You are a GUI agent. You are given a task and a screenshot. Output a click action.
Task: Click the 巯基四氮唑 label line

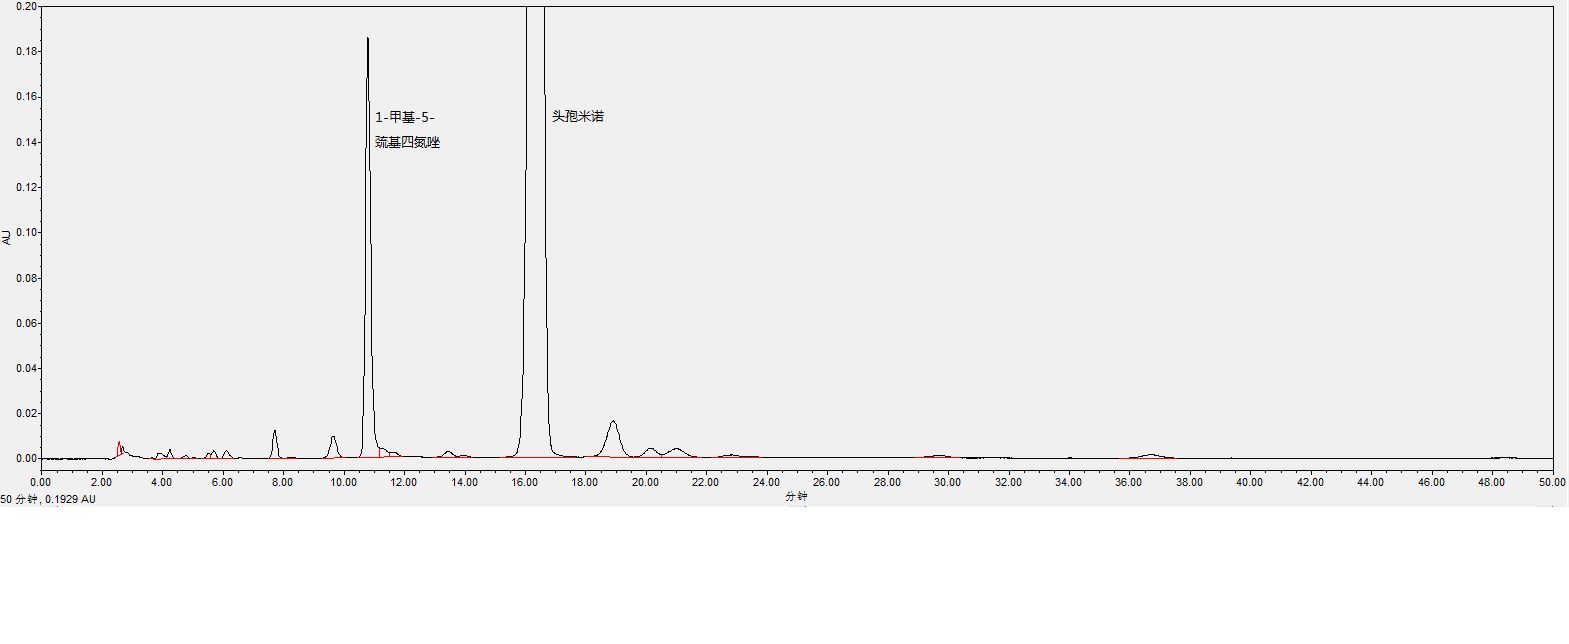[407, 143]
